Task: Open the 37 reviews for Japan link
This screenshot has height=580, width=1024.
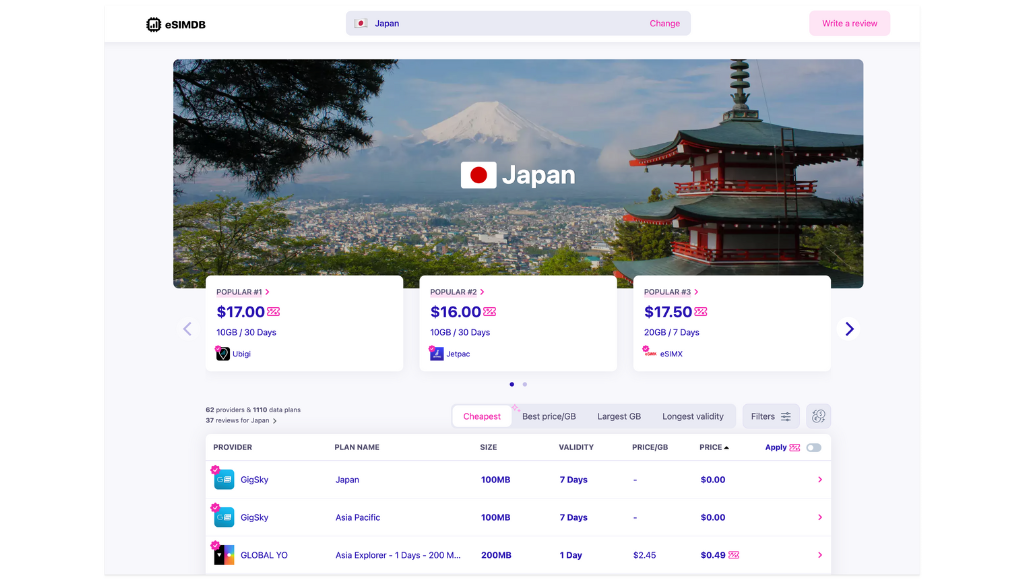Action: point(241,421)
